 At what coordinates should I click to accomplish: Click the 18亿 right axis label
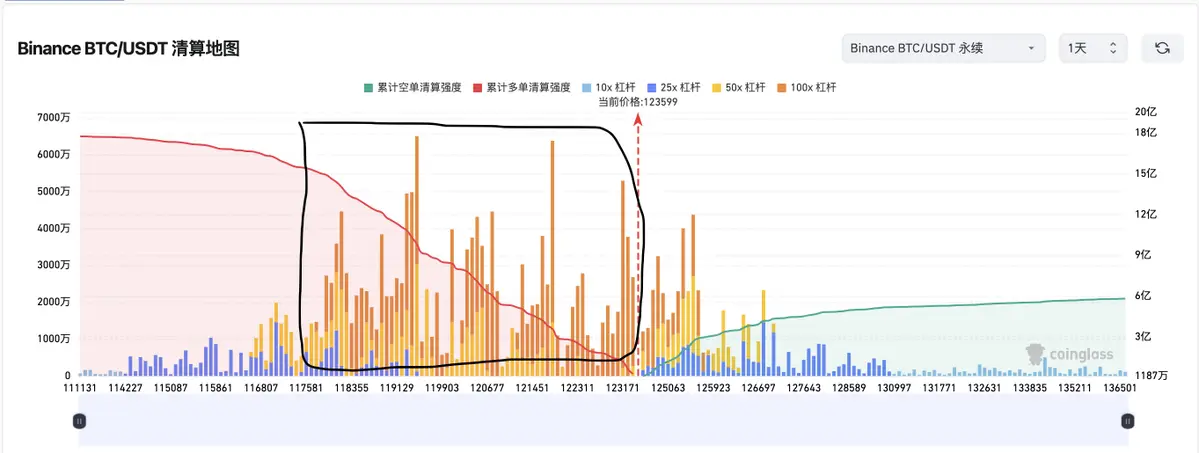(x=1145, y=132)
